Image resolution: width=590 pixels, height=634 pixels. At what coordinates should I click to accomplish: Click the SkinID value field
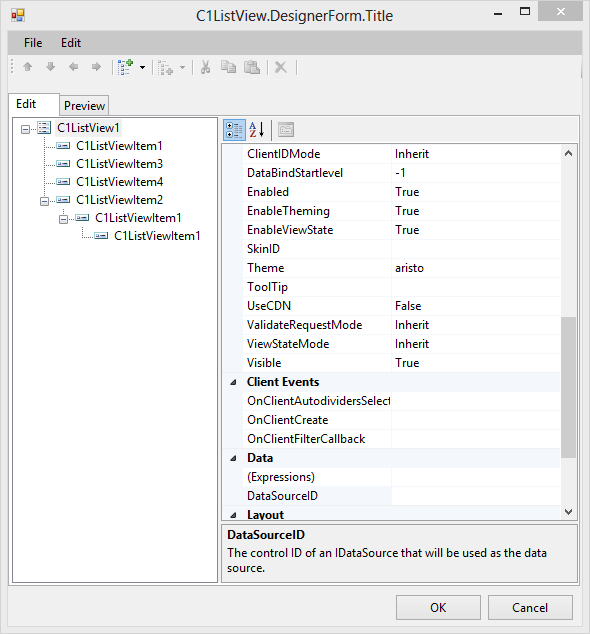(x=476, y=249)
